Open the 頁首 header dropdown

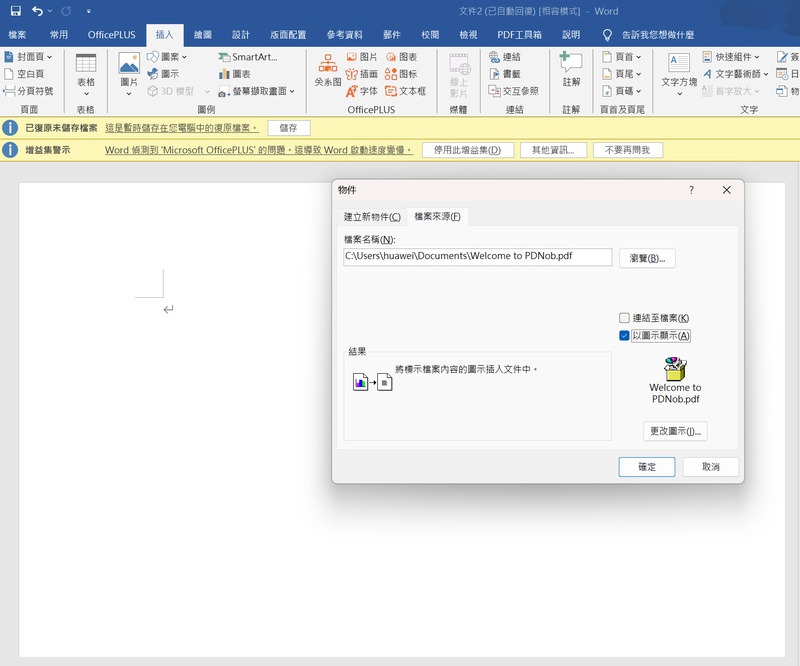pos(621,57)
